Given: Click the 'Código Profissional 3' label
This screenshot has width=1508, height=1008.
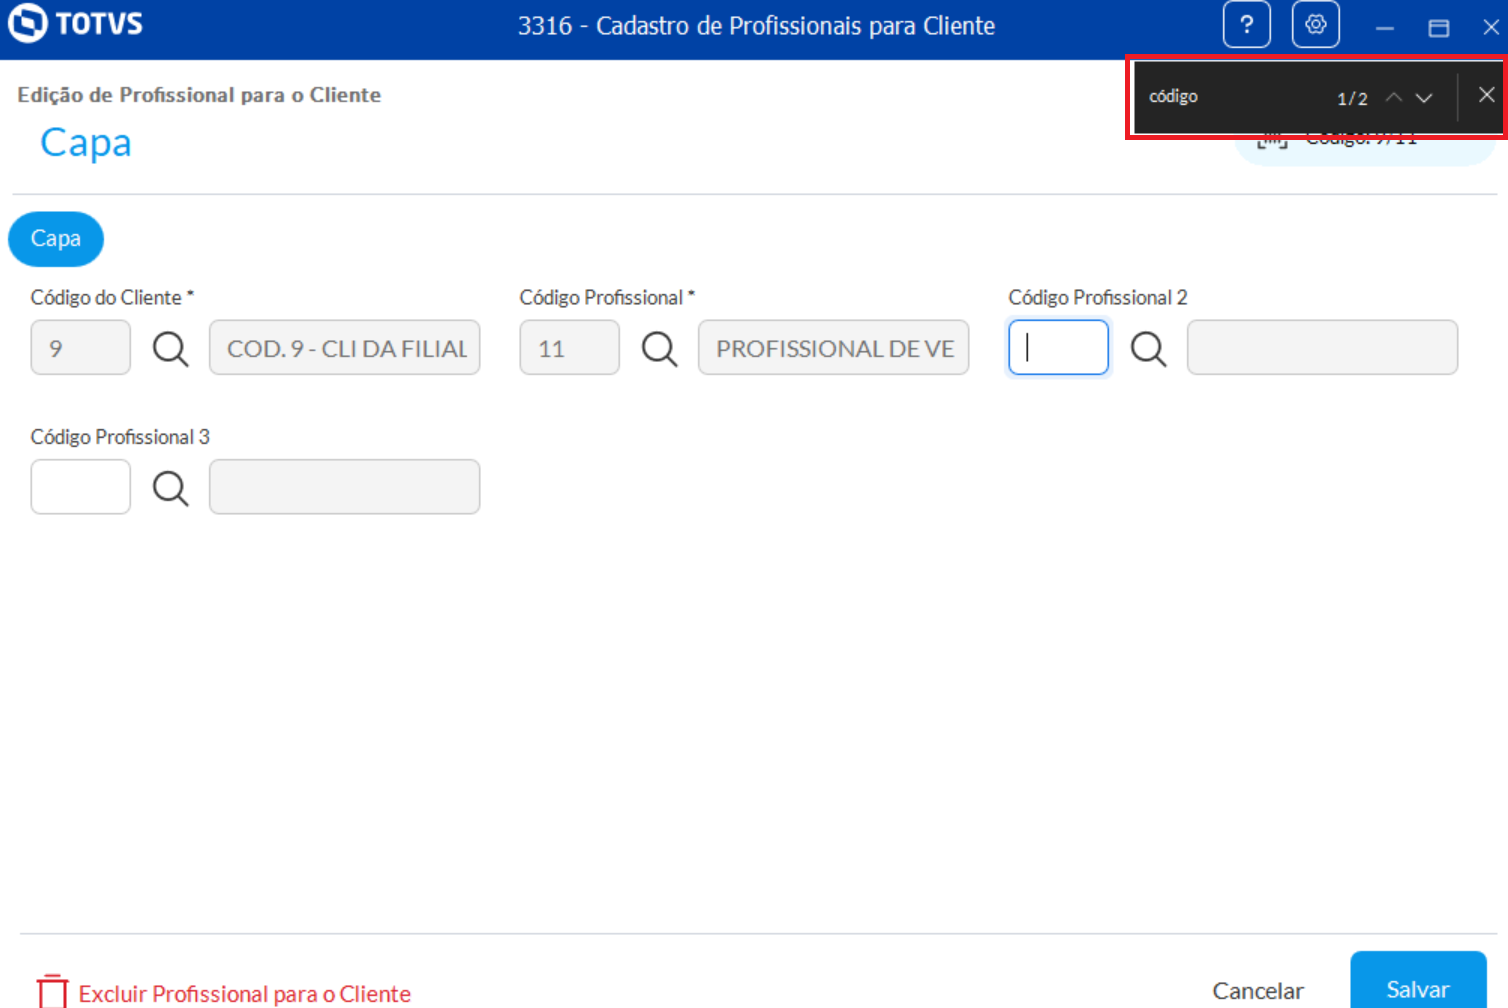Looking at the screenshot, I should click(x=120, y=437).
